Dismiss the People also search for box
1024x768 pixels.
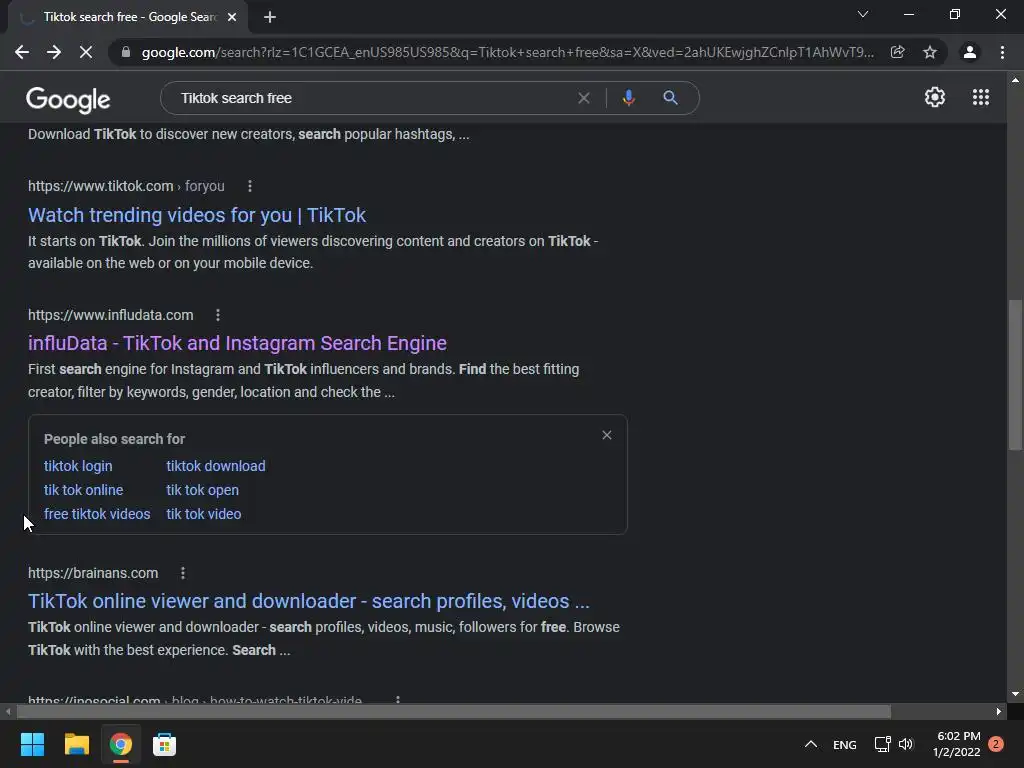pos(607,435)
